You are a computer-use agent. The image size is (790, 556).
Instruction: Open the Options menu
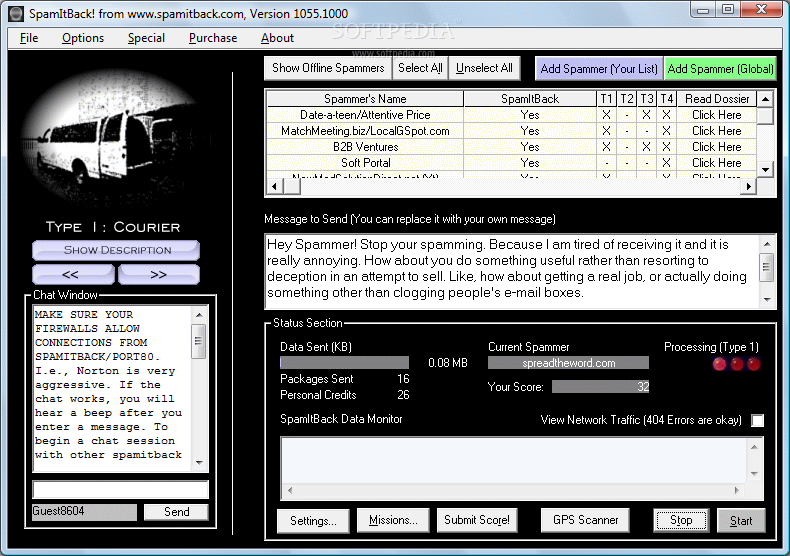pyautogui.click(x=83, y=38)
